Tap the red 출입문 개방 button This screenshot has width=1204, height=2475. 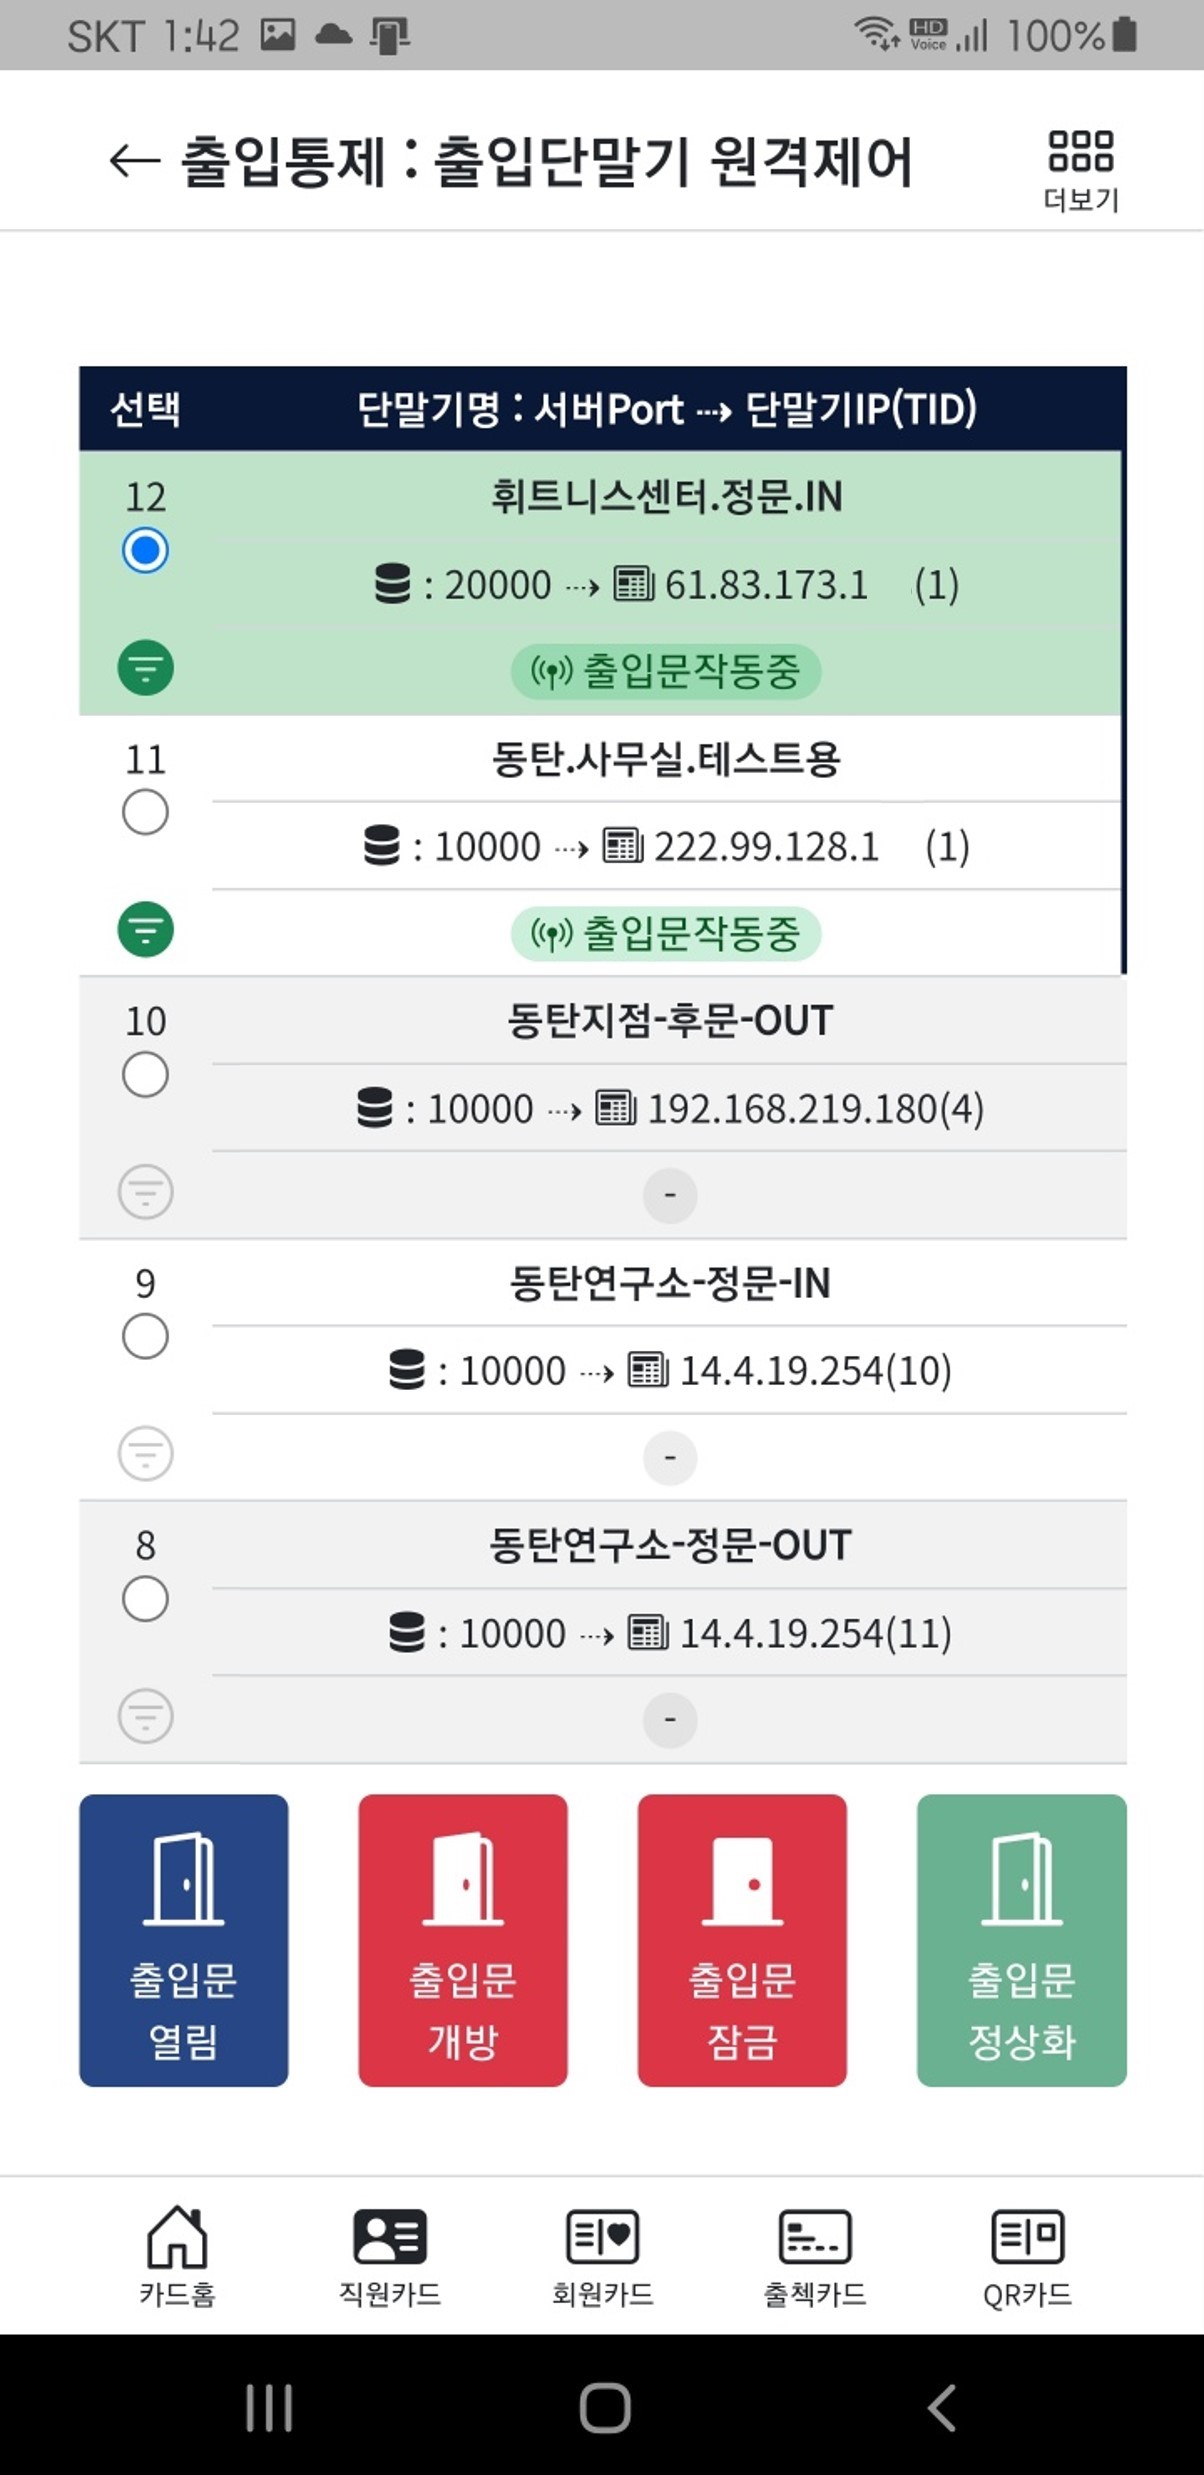point(463,1940)
